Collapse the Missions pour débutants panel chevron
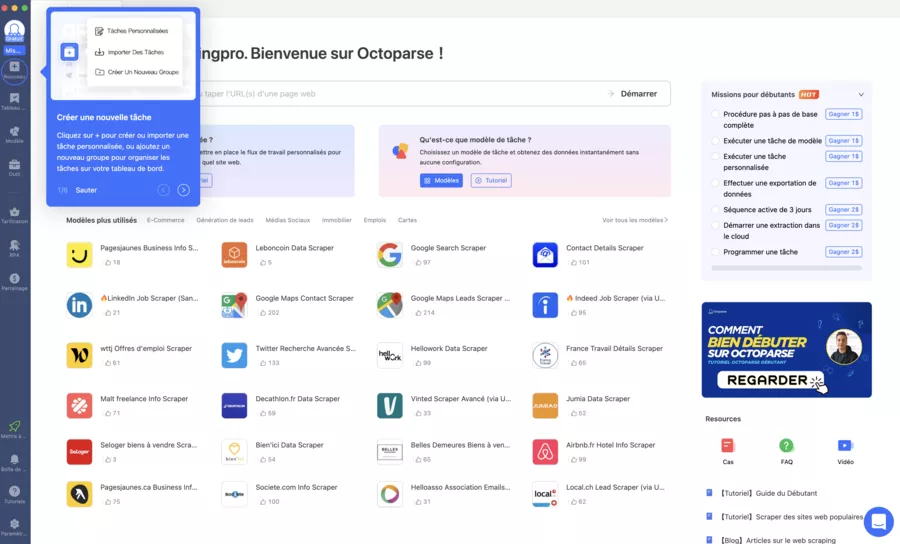Screen dimensions: 900x544 pyautogui.click(x=860, y=95)
